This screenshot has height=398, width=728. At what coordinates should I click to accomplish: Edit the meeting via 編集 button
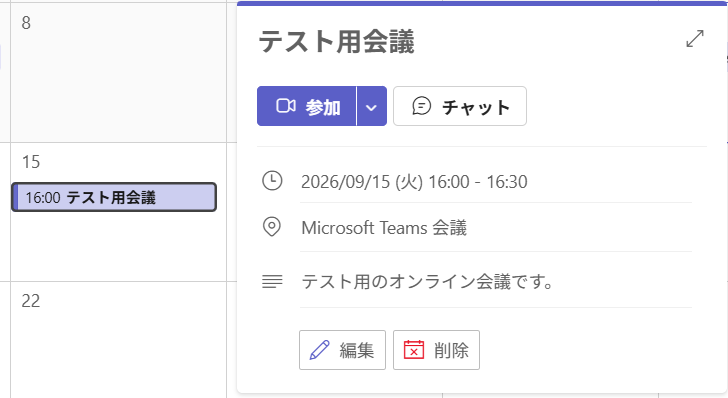pyautogui.click(x=342, y=350)
